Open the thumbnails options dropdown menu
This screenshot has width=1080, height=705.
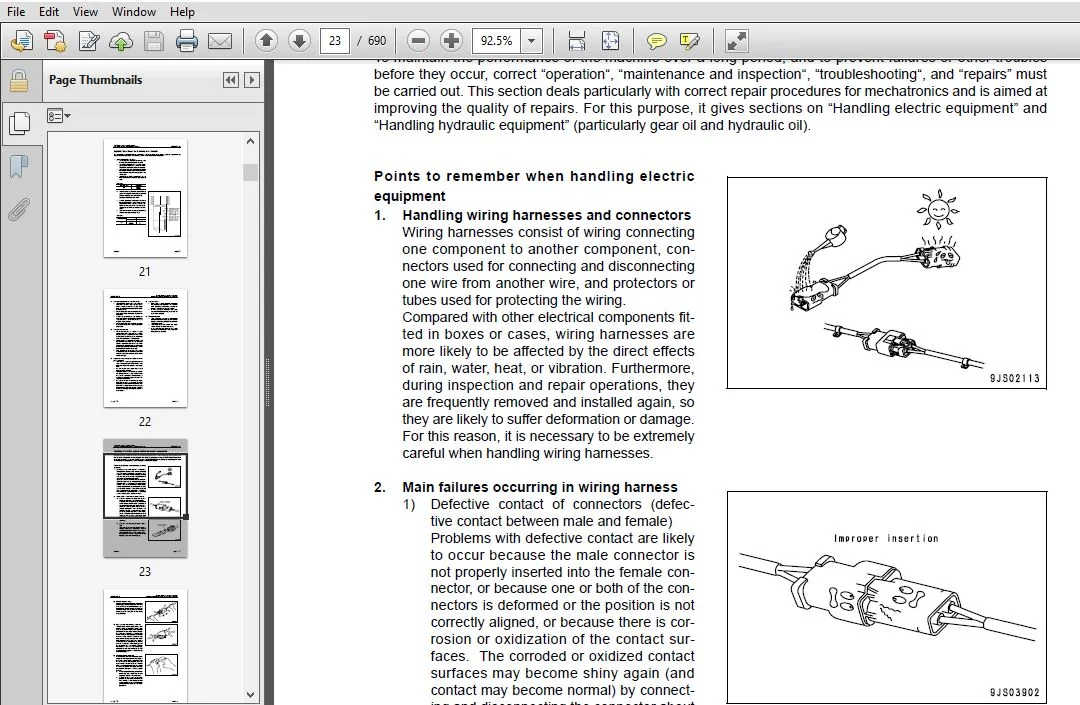click(59, 116)
